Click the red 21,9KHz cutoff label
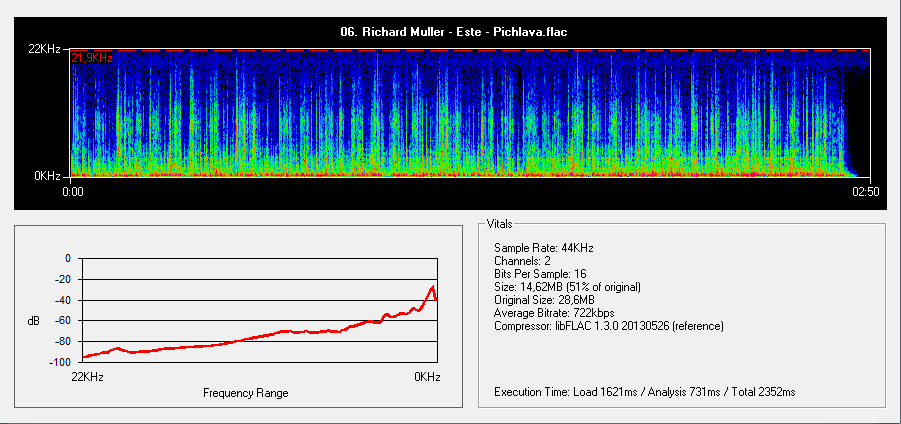This screenshot has width=901, height=424. coord(91,58)
